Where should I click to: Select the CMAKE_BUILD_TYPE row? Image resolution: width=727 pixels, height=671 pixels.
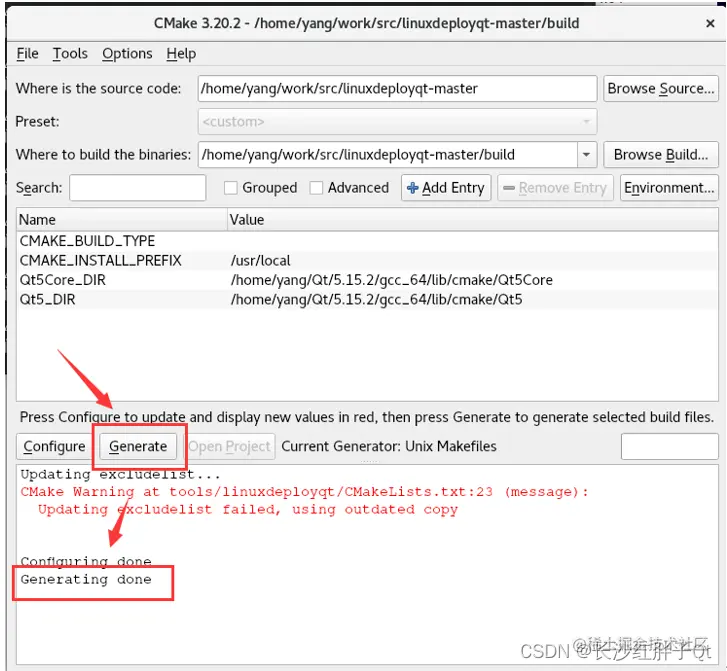(x=367, y=241)
